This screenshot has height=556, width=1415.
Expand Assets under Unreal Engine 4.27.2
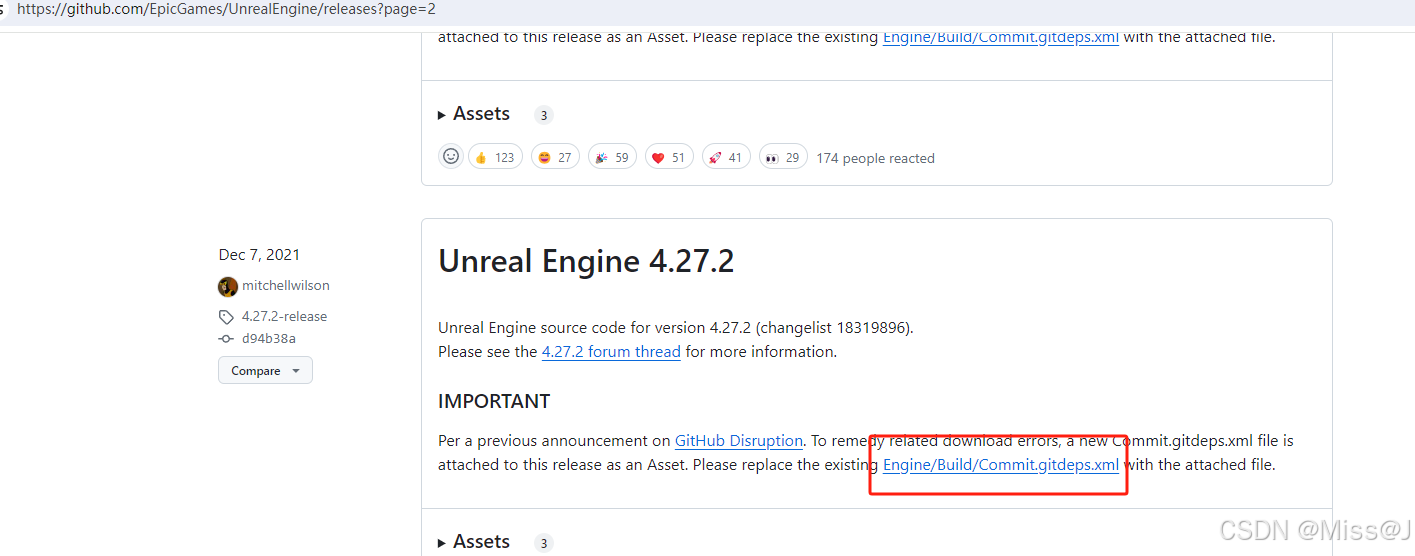point(474,541)
